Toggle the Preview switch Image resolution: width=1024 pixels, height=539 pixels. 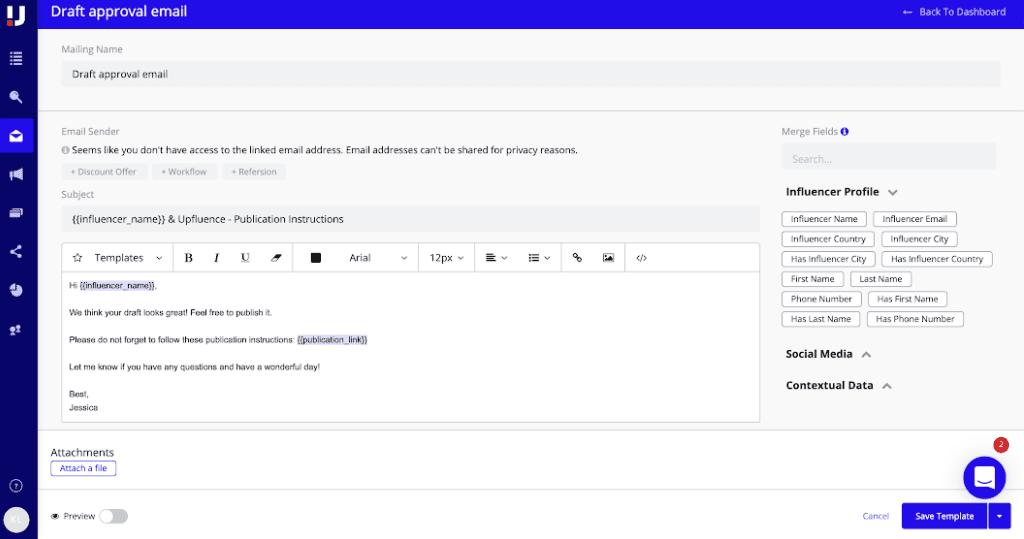coord(114,516)
